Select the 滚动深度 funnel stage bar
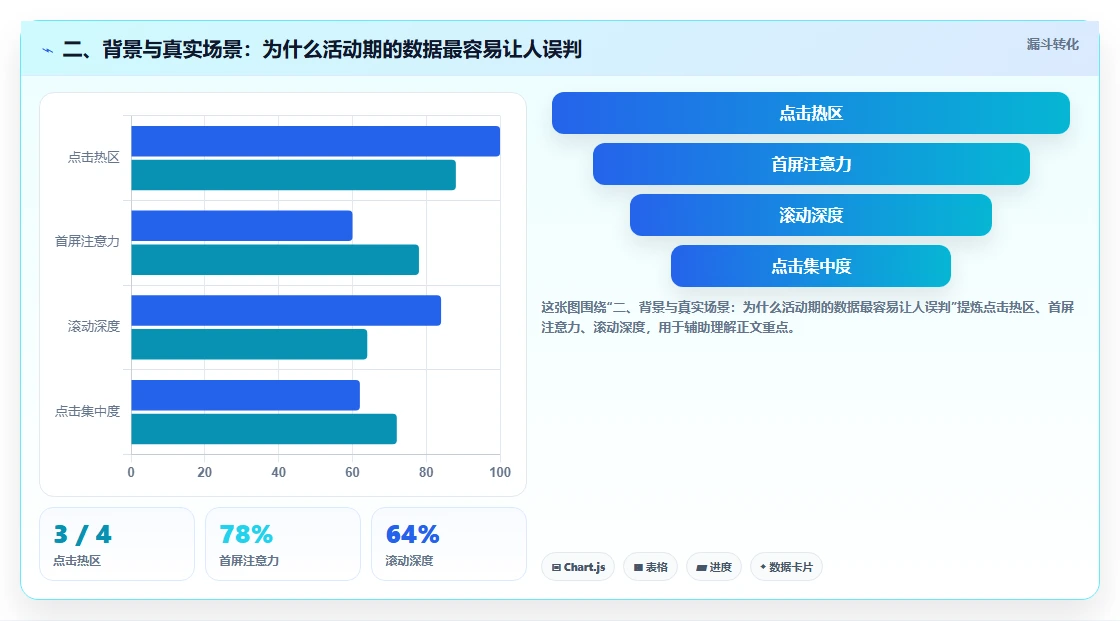 coord(811,215)
